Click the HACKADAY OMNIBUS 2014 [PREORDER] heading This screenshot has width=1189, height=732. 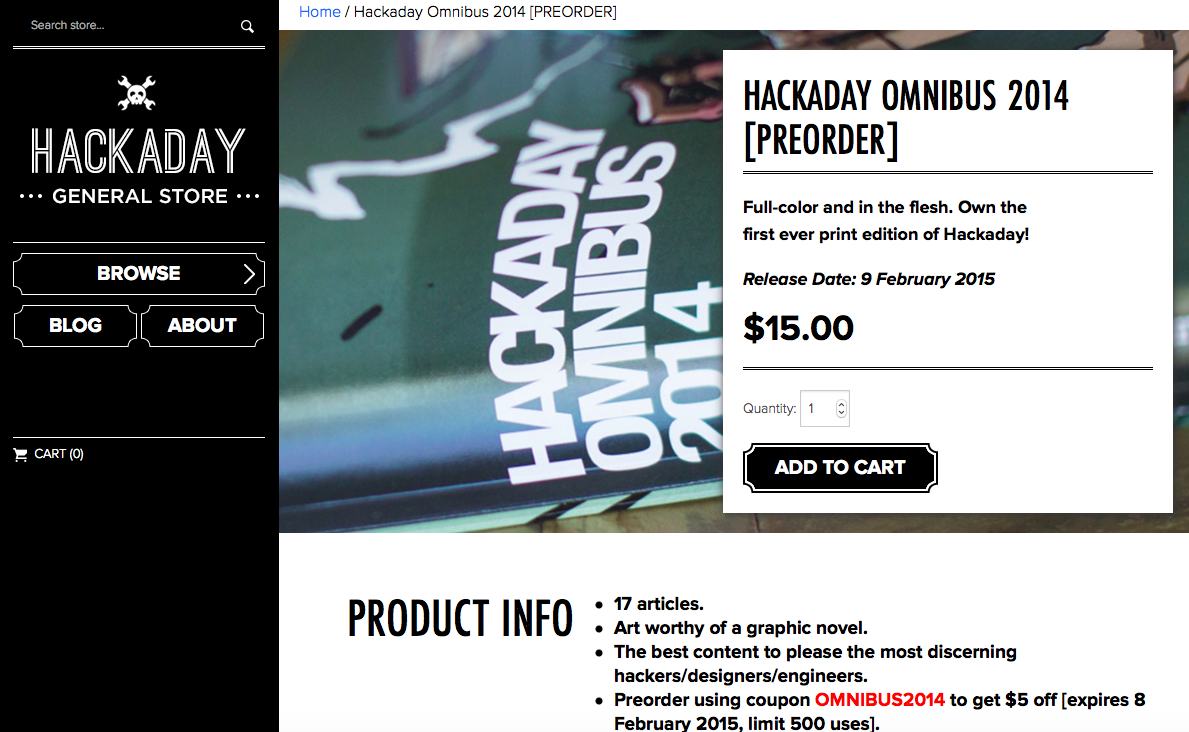pos(905,119)
